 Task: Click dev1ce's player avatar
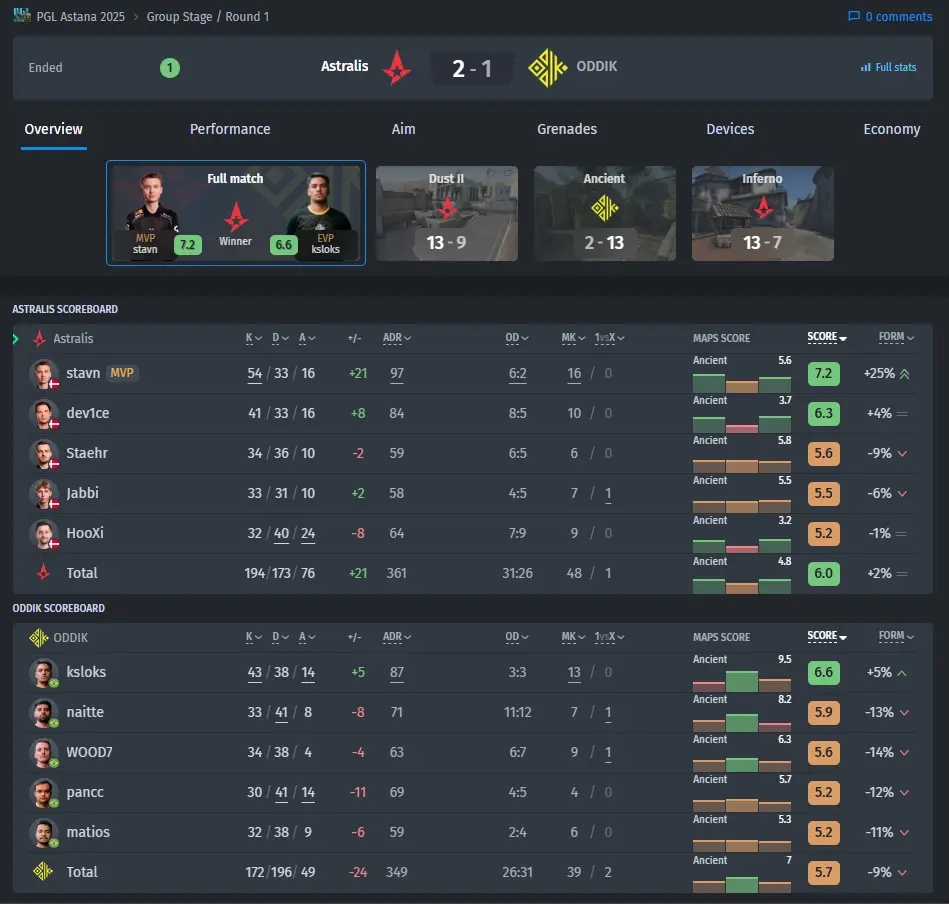pyautogui.click(x=44, y=413)
